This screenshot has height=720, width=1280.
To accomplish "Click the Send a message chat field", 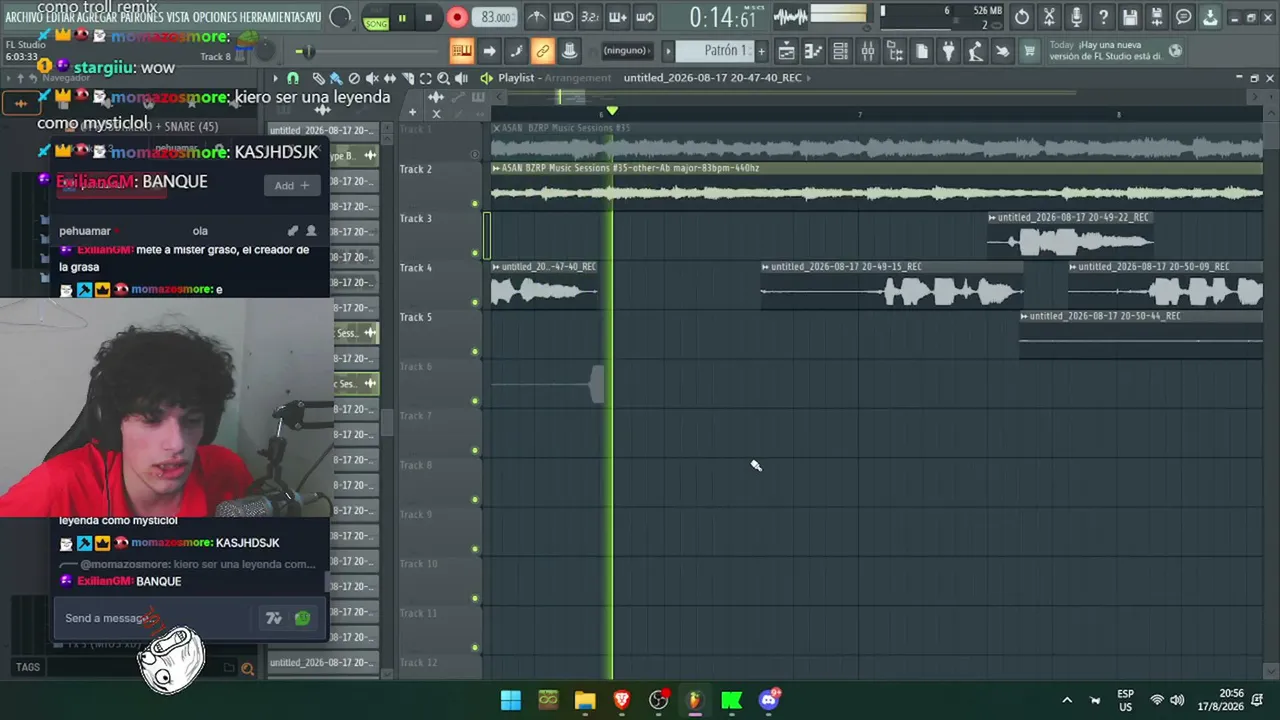I will 155,618.
